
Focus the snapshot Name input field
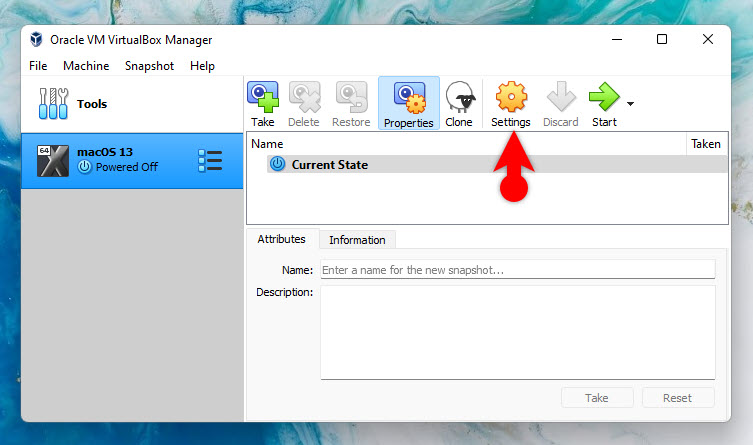518,270
